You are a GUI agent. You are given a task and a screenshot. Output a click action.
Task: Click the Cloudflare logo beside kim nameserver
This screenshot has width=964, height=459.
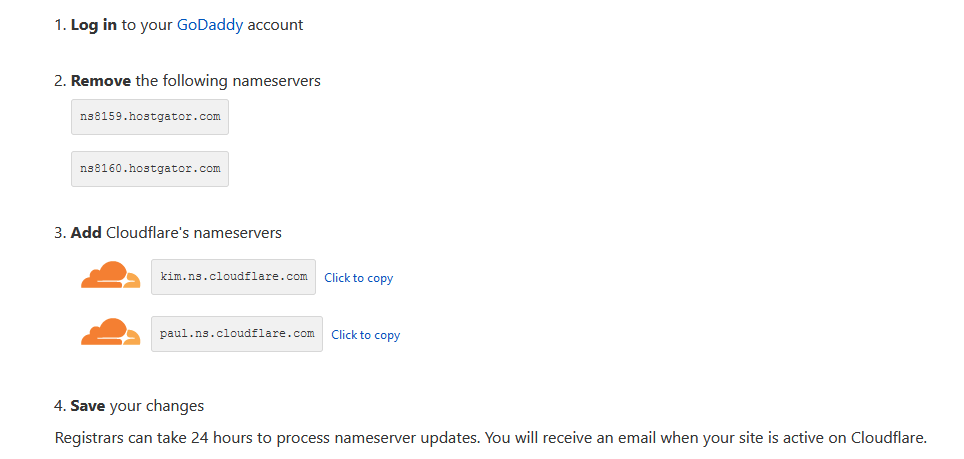(x=110, y=276)
